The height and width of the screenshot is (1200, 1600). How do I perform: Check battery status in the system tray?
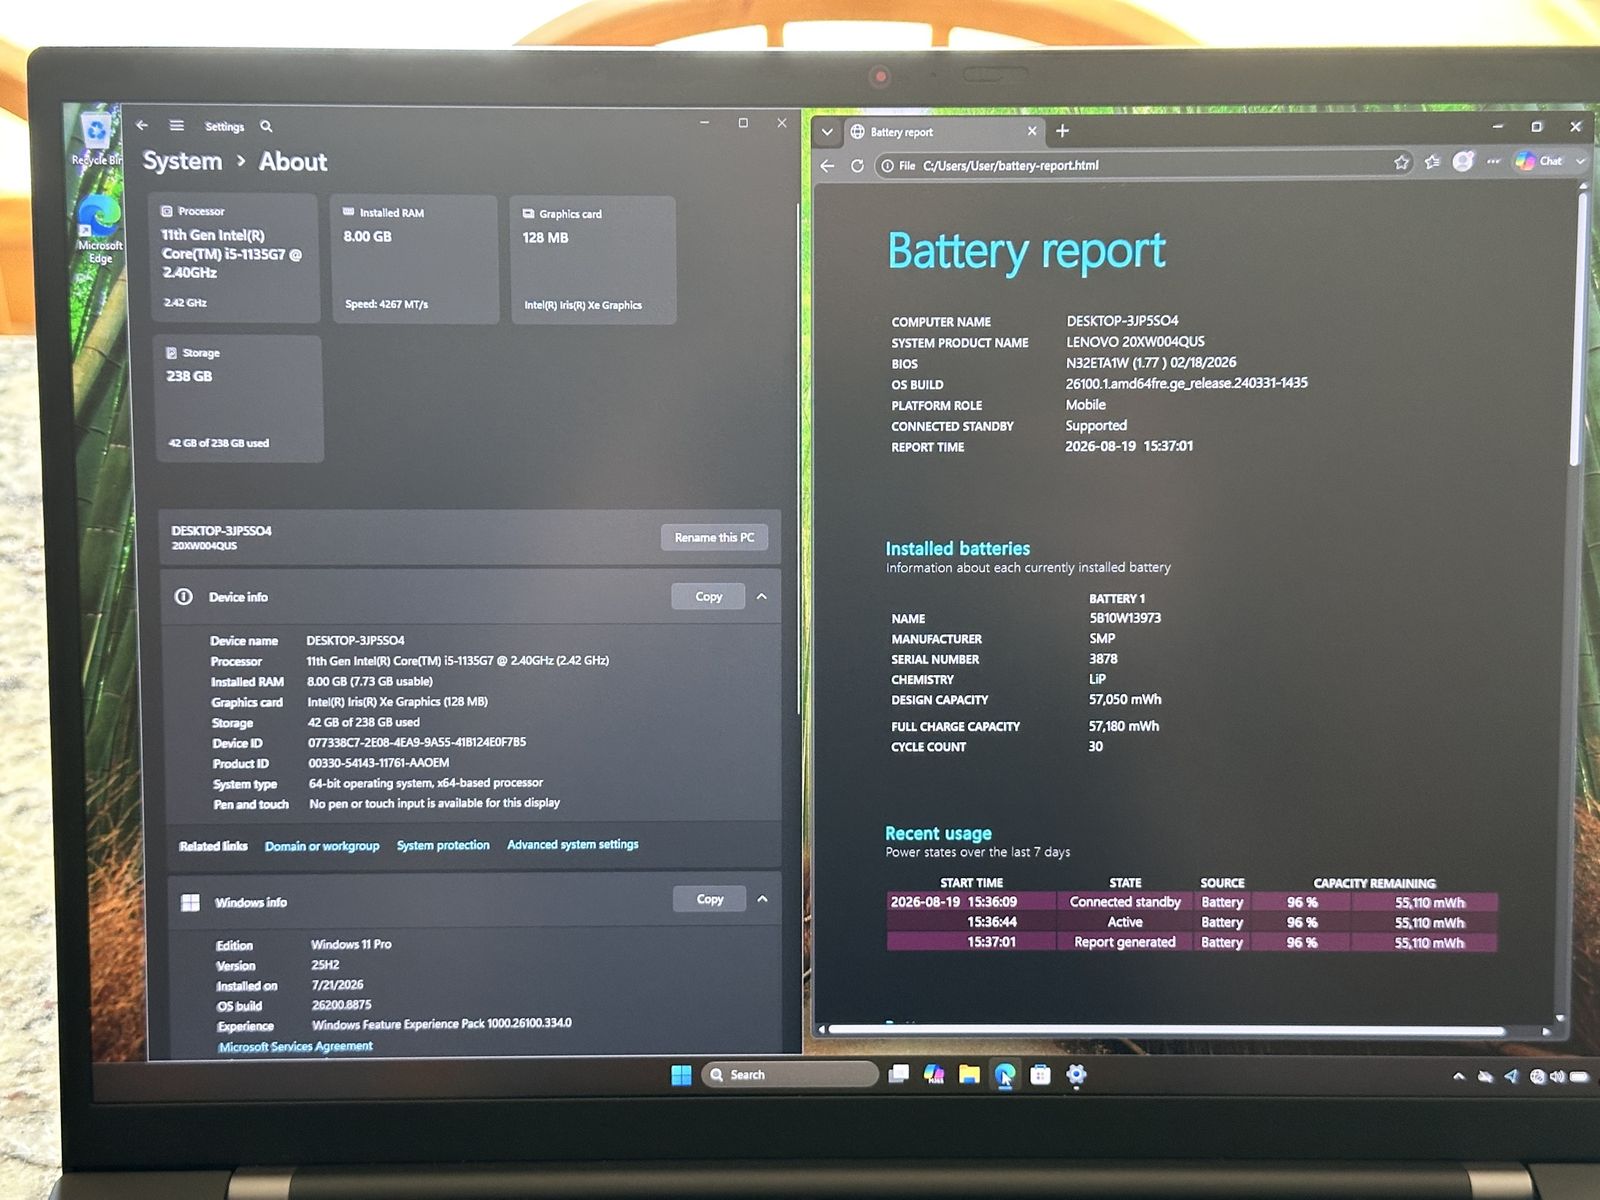[x=1579, y=1077]
